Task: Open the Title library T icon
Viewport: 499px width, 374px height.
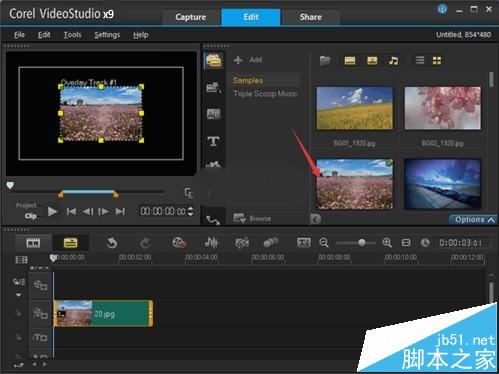Action: 213,141
